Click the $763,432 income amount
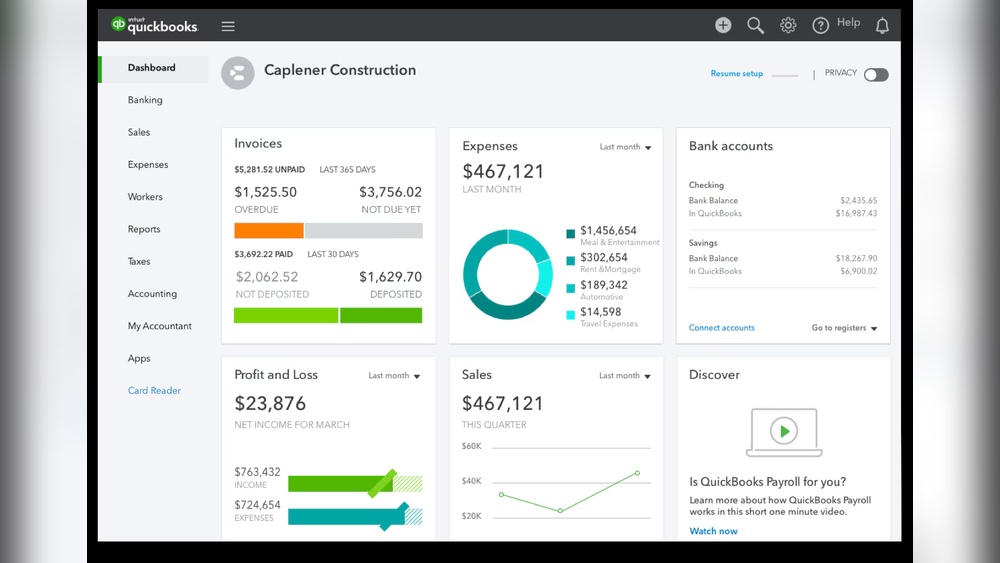The height and width of the screenshot is (563, 1000). (257, 472)
